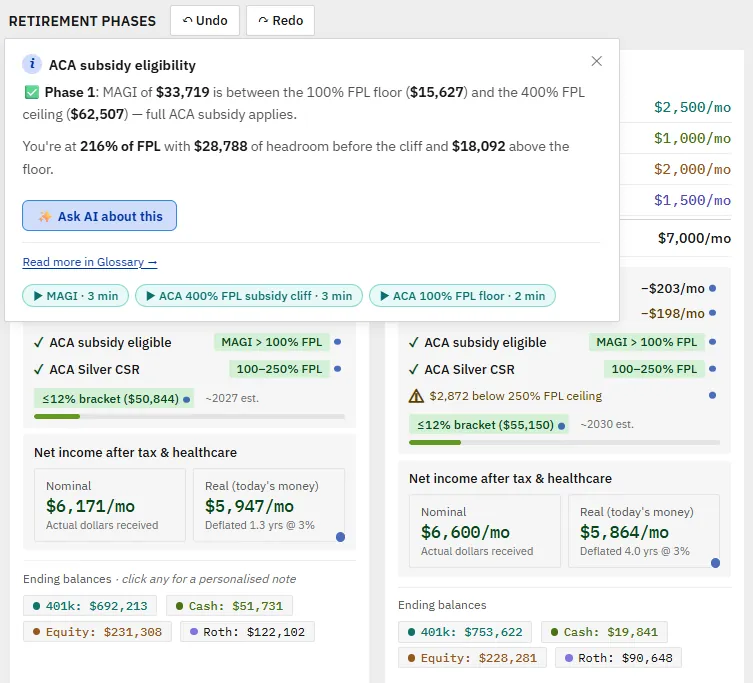Click Nominal $6,600/mo card
Viewport: 753px width, 683px height.
485,531
